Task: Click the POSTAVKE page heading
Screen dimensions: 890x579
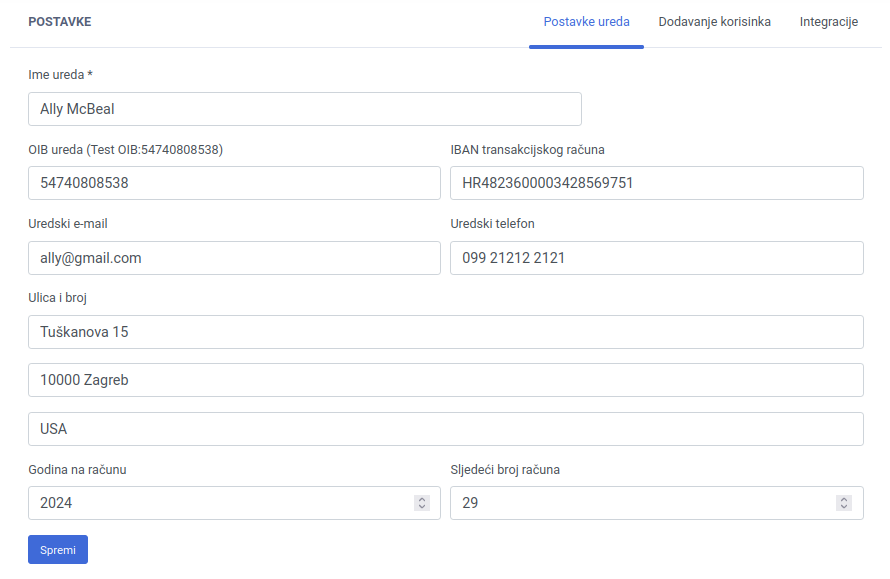Action: [60, 22]
